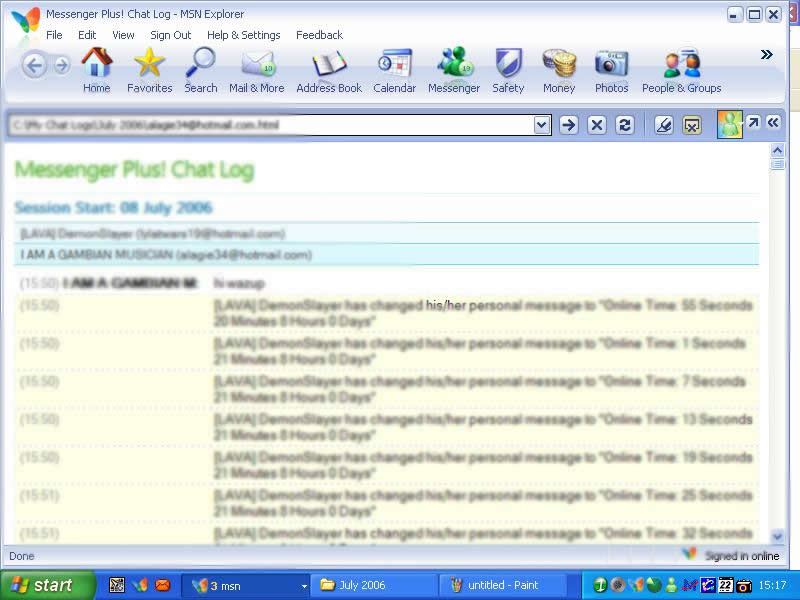
Task: Open People & Groups
Action: [681, 69]
